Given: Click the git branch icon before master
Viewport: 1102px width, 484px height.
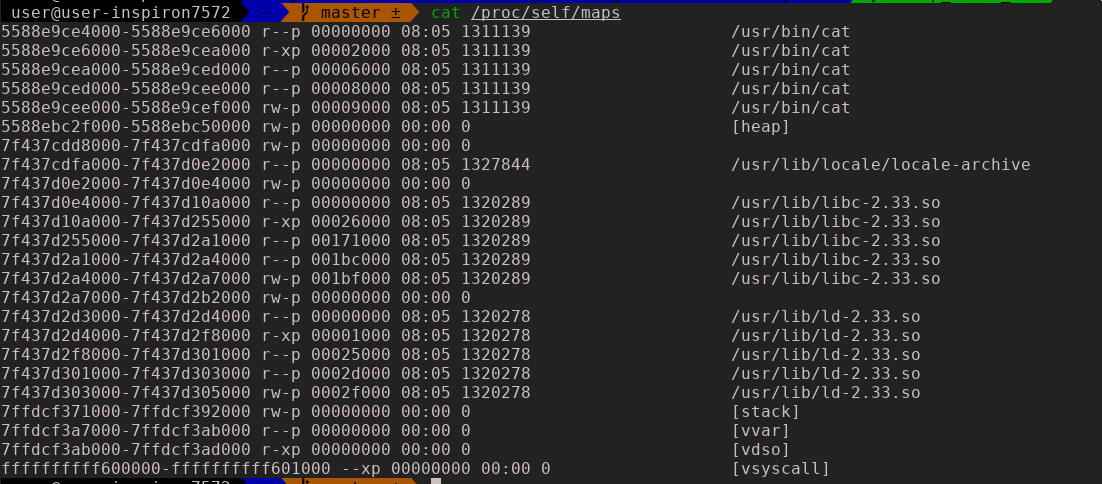Looking at the screenshot, I should tap(303, 13).
